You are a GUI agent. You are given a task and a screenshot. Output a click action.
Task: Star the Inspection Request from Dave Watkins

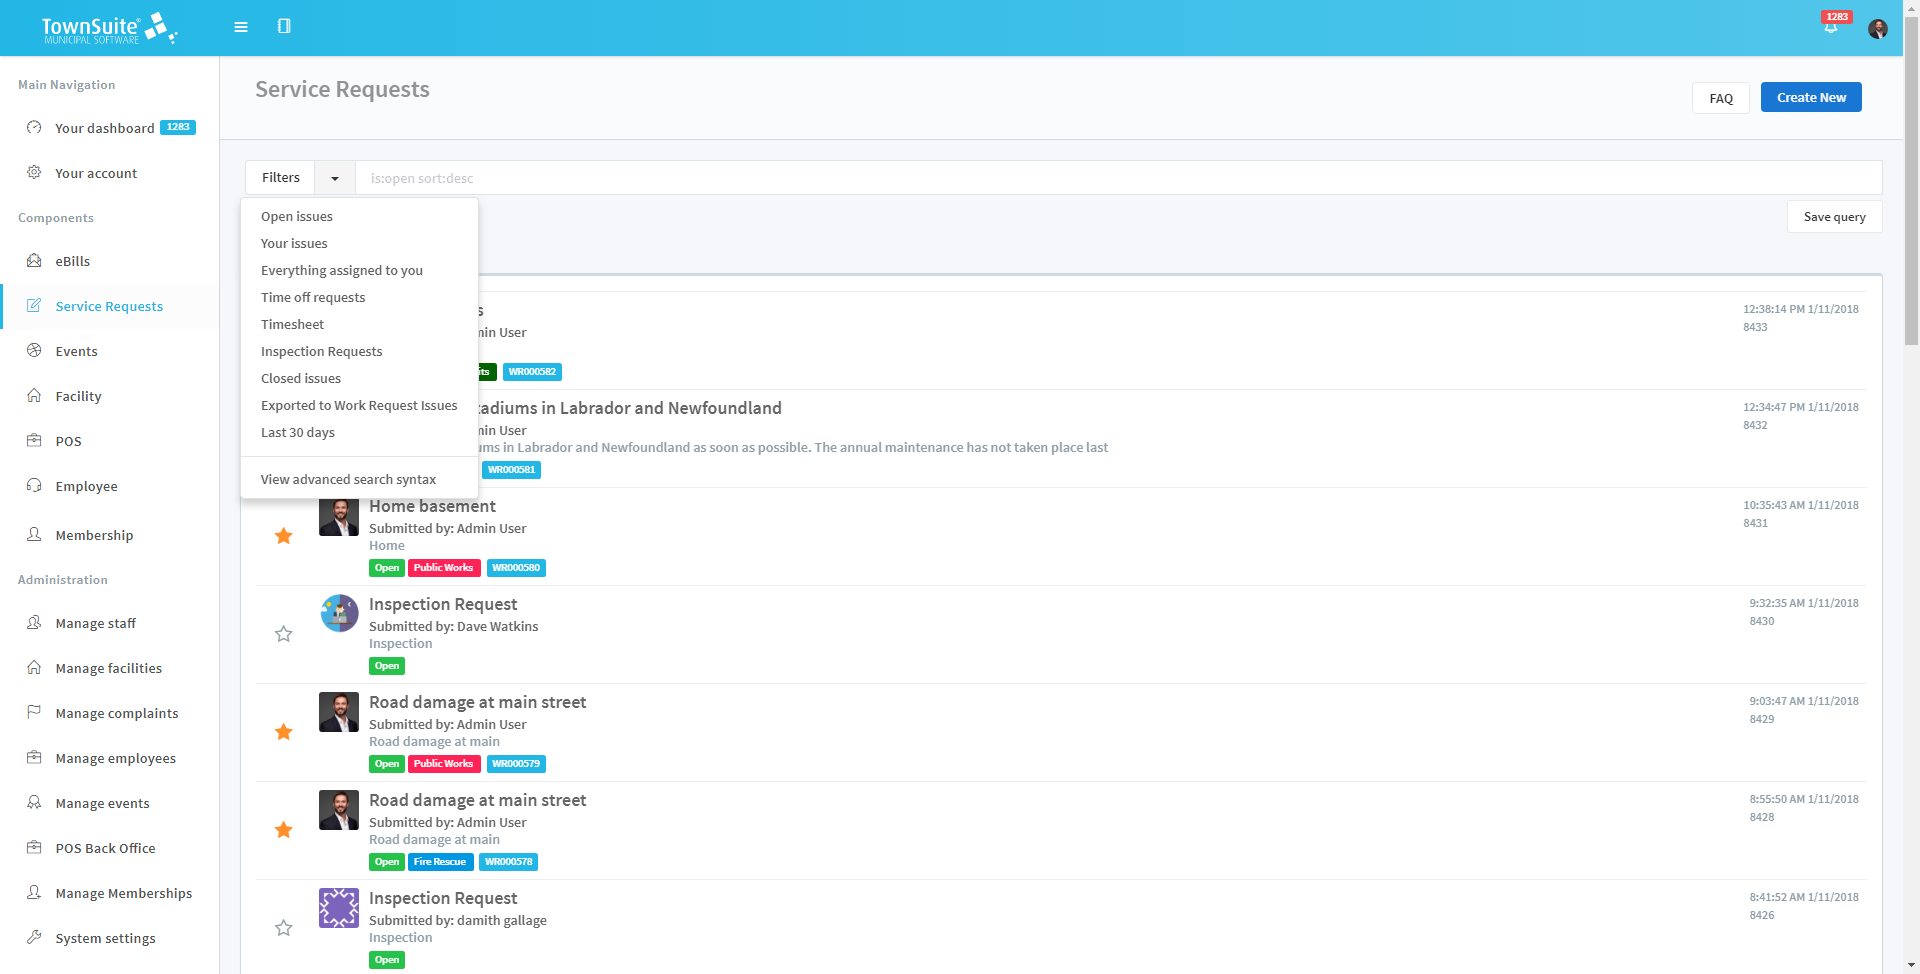(x=283, y=633)
